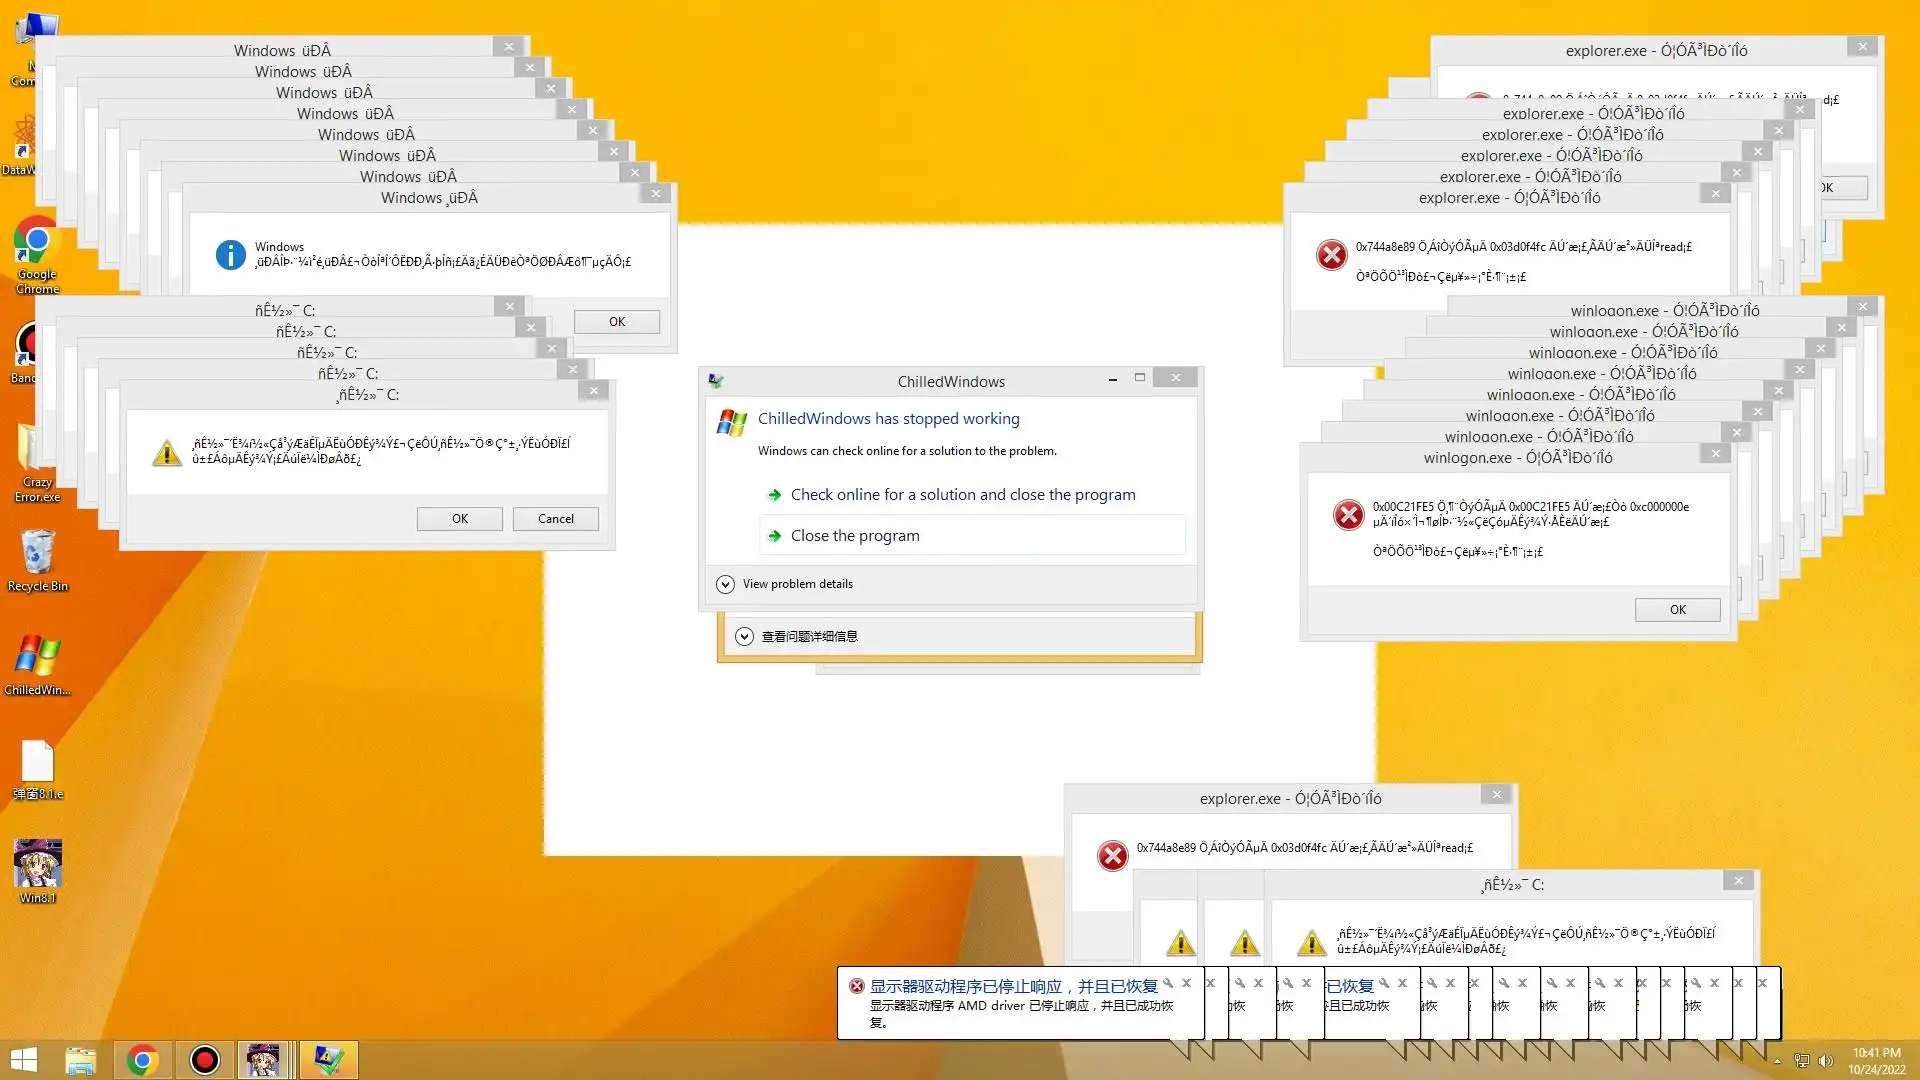This screenshot has width=1920, height=1080.
Task: Open the Win8.1 anime character icon
Action: [37, 864]
